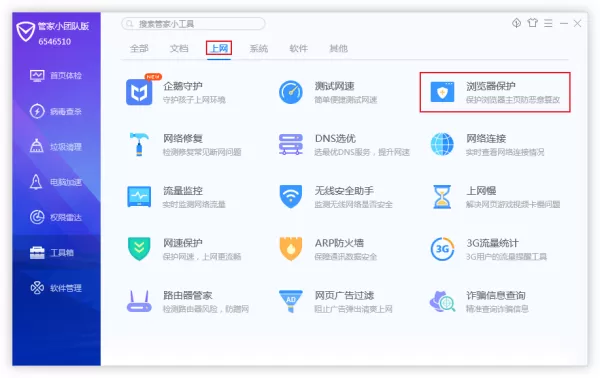600x378 pixels.
Task: Open 网速保护 green shield icon
Action: click(x=139, y=249)
